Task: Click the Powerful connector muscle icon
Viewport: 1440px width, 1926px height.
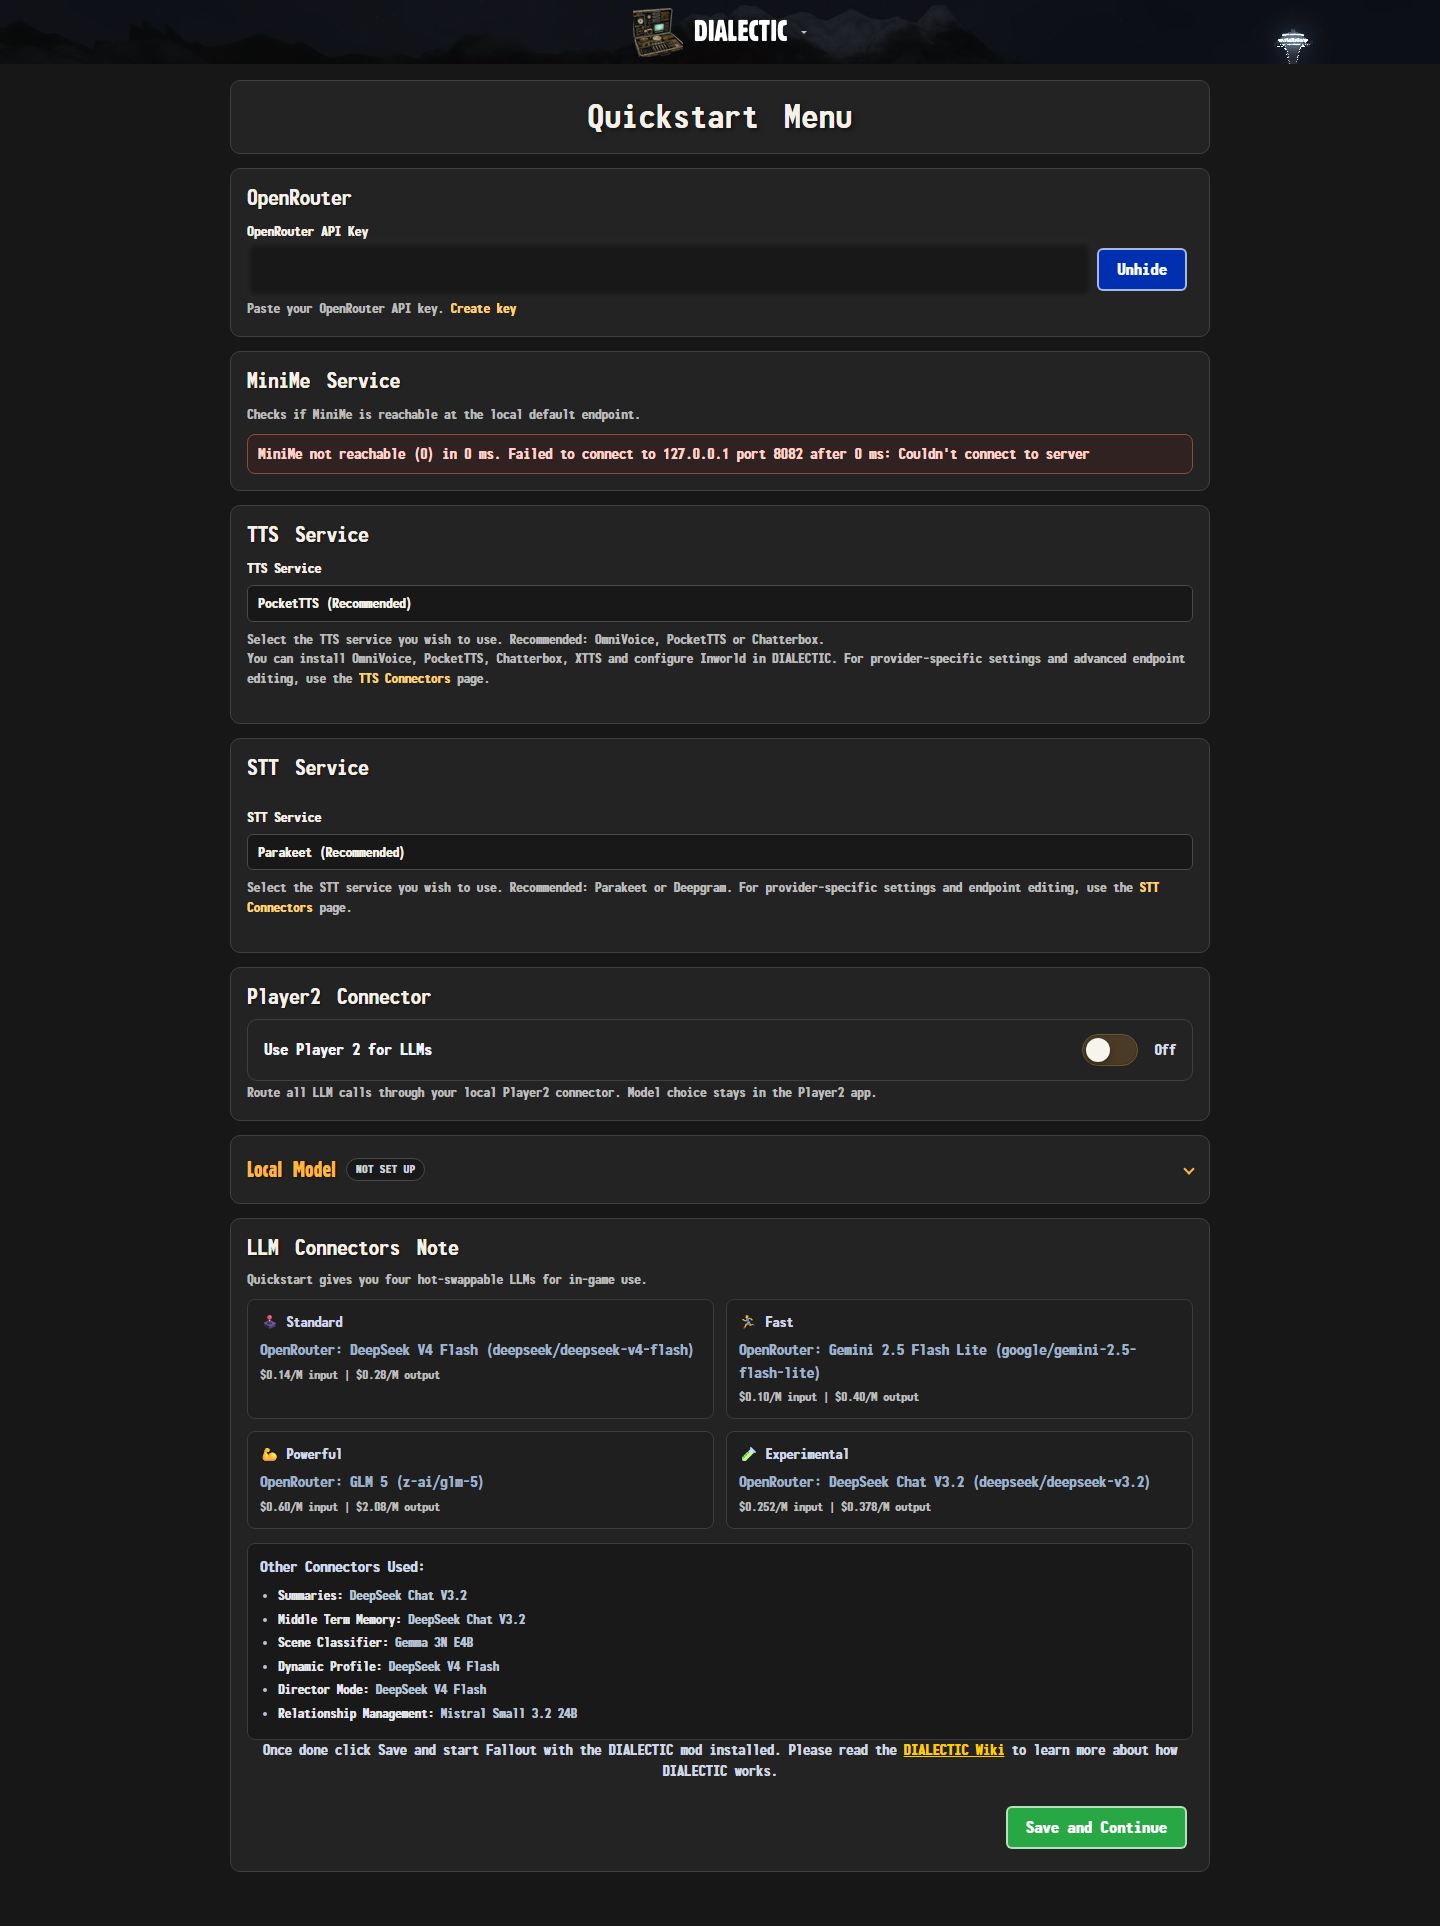Action: (269, 1454)
